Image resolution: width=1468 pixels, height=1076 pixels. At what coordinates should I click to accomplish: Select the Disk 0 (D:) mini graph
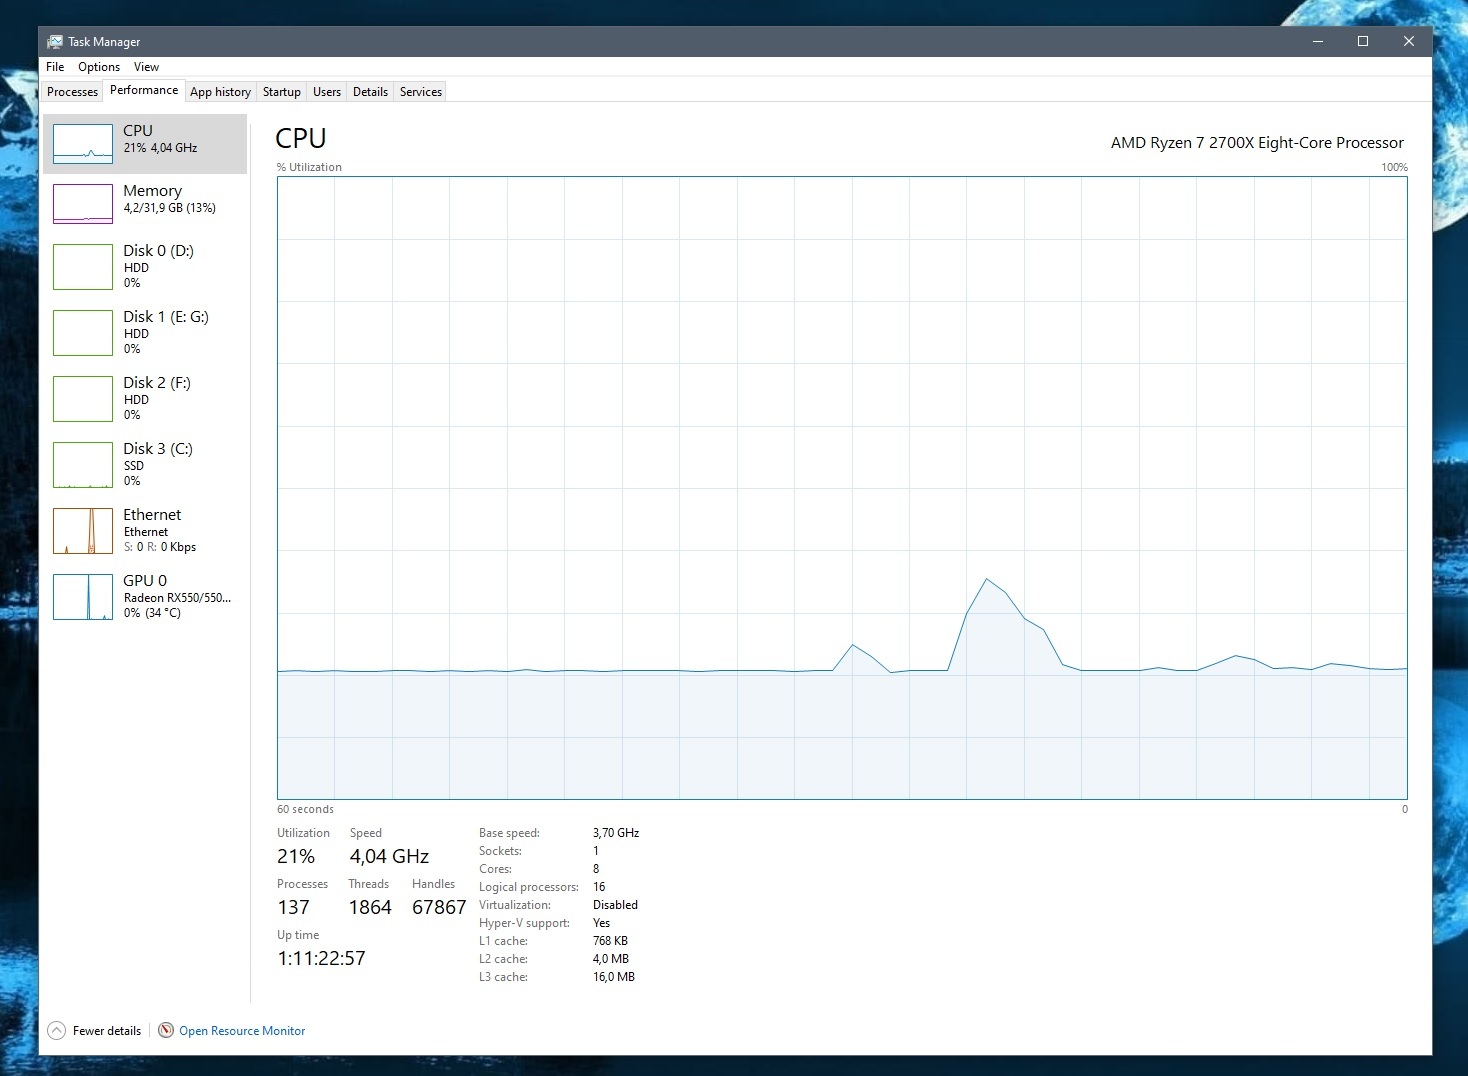tap(83, 267)
